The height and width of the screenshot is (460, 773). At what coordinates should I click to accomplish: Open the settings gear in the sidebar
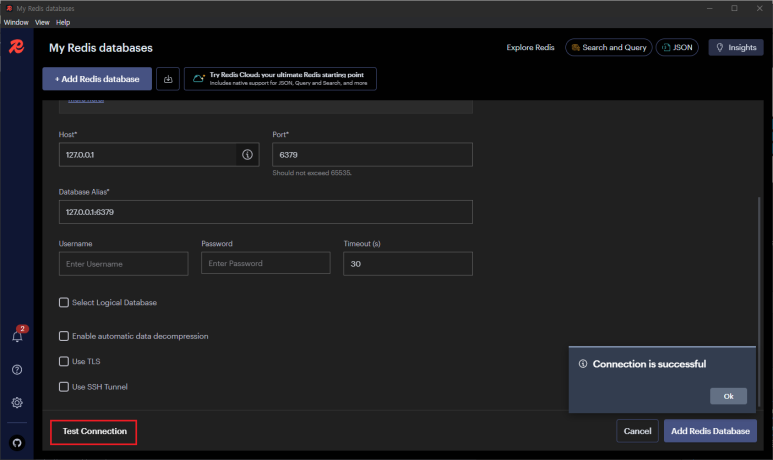click(x=17, y=403)
